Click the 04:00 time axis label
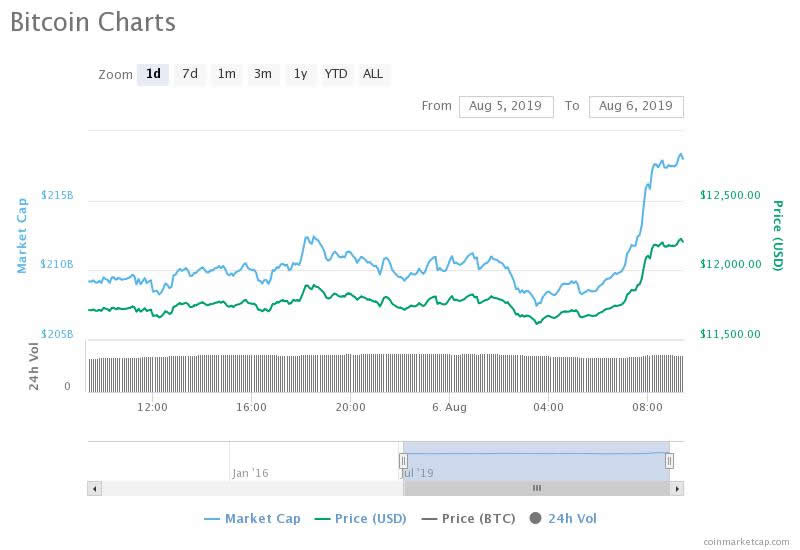The image size is (800, 550). tap(548, 407)
